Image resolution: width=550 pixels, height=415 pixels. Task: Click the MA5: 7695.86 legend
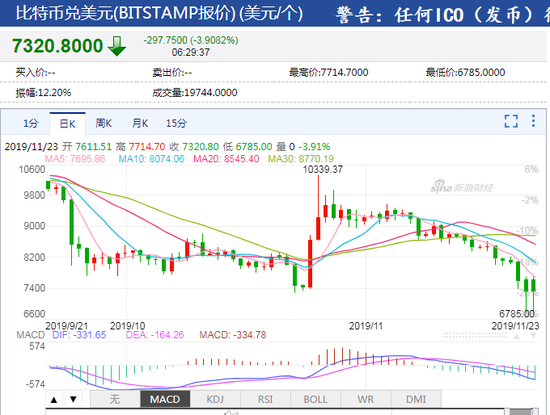click(75, 159)
